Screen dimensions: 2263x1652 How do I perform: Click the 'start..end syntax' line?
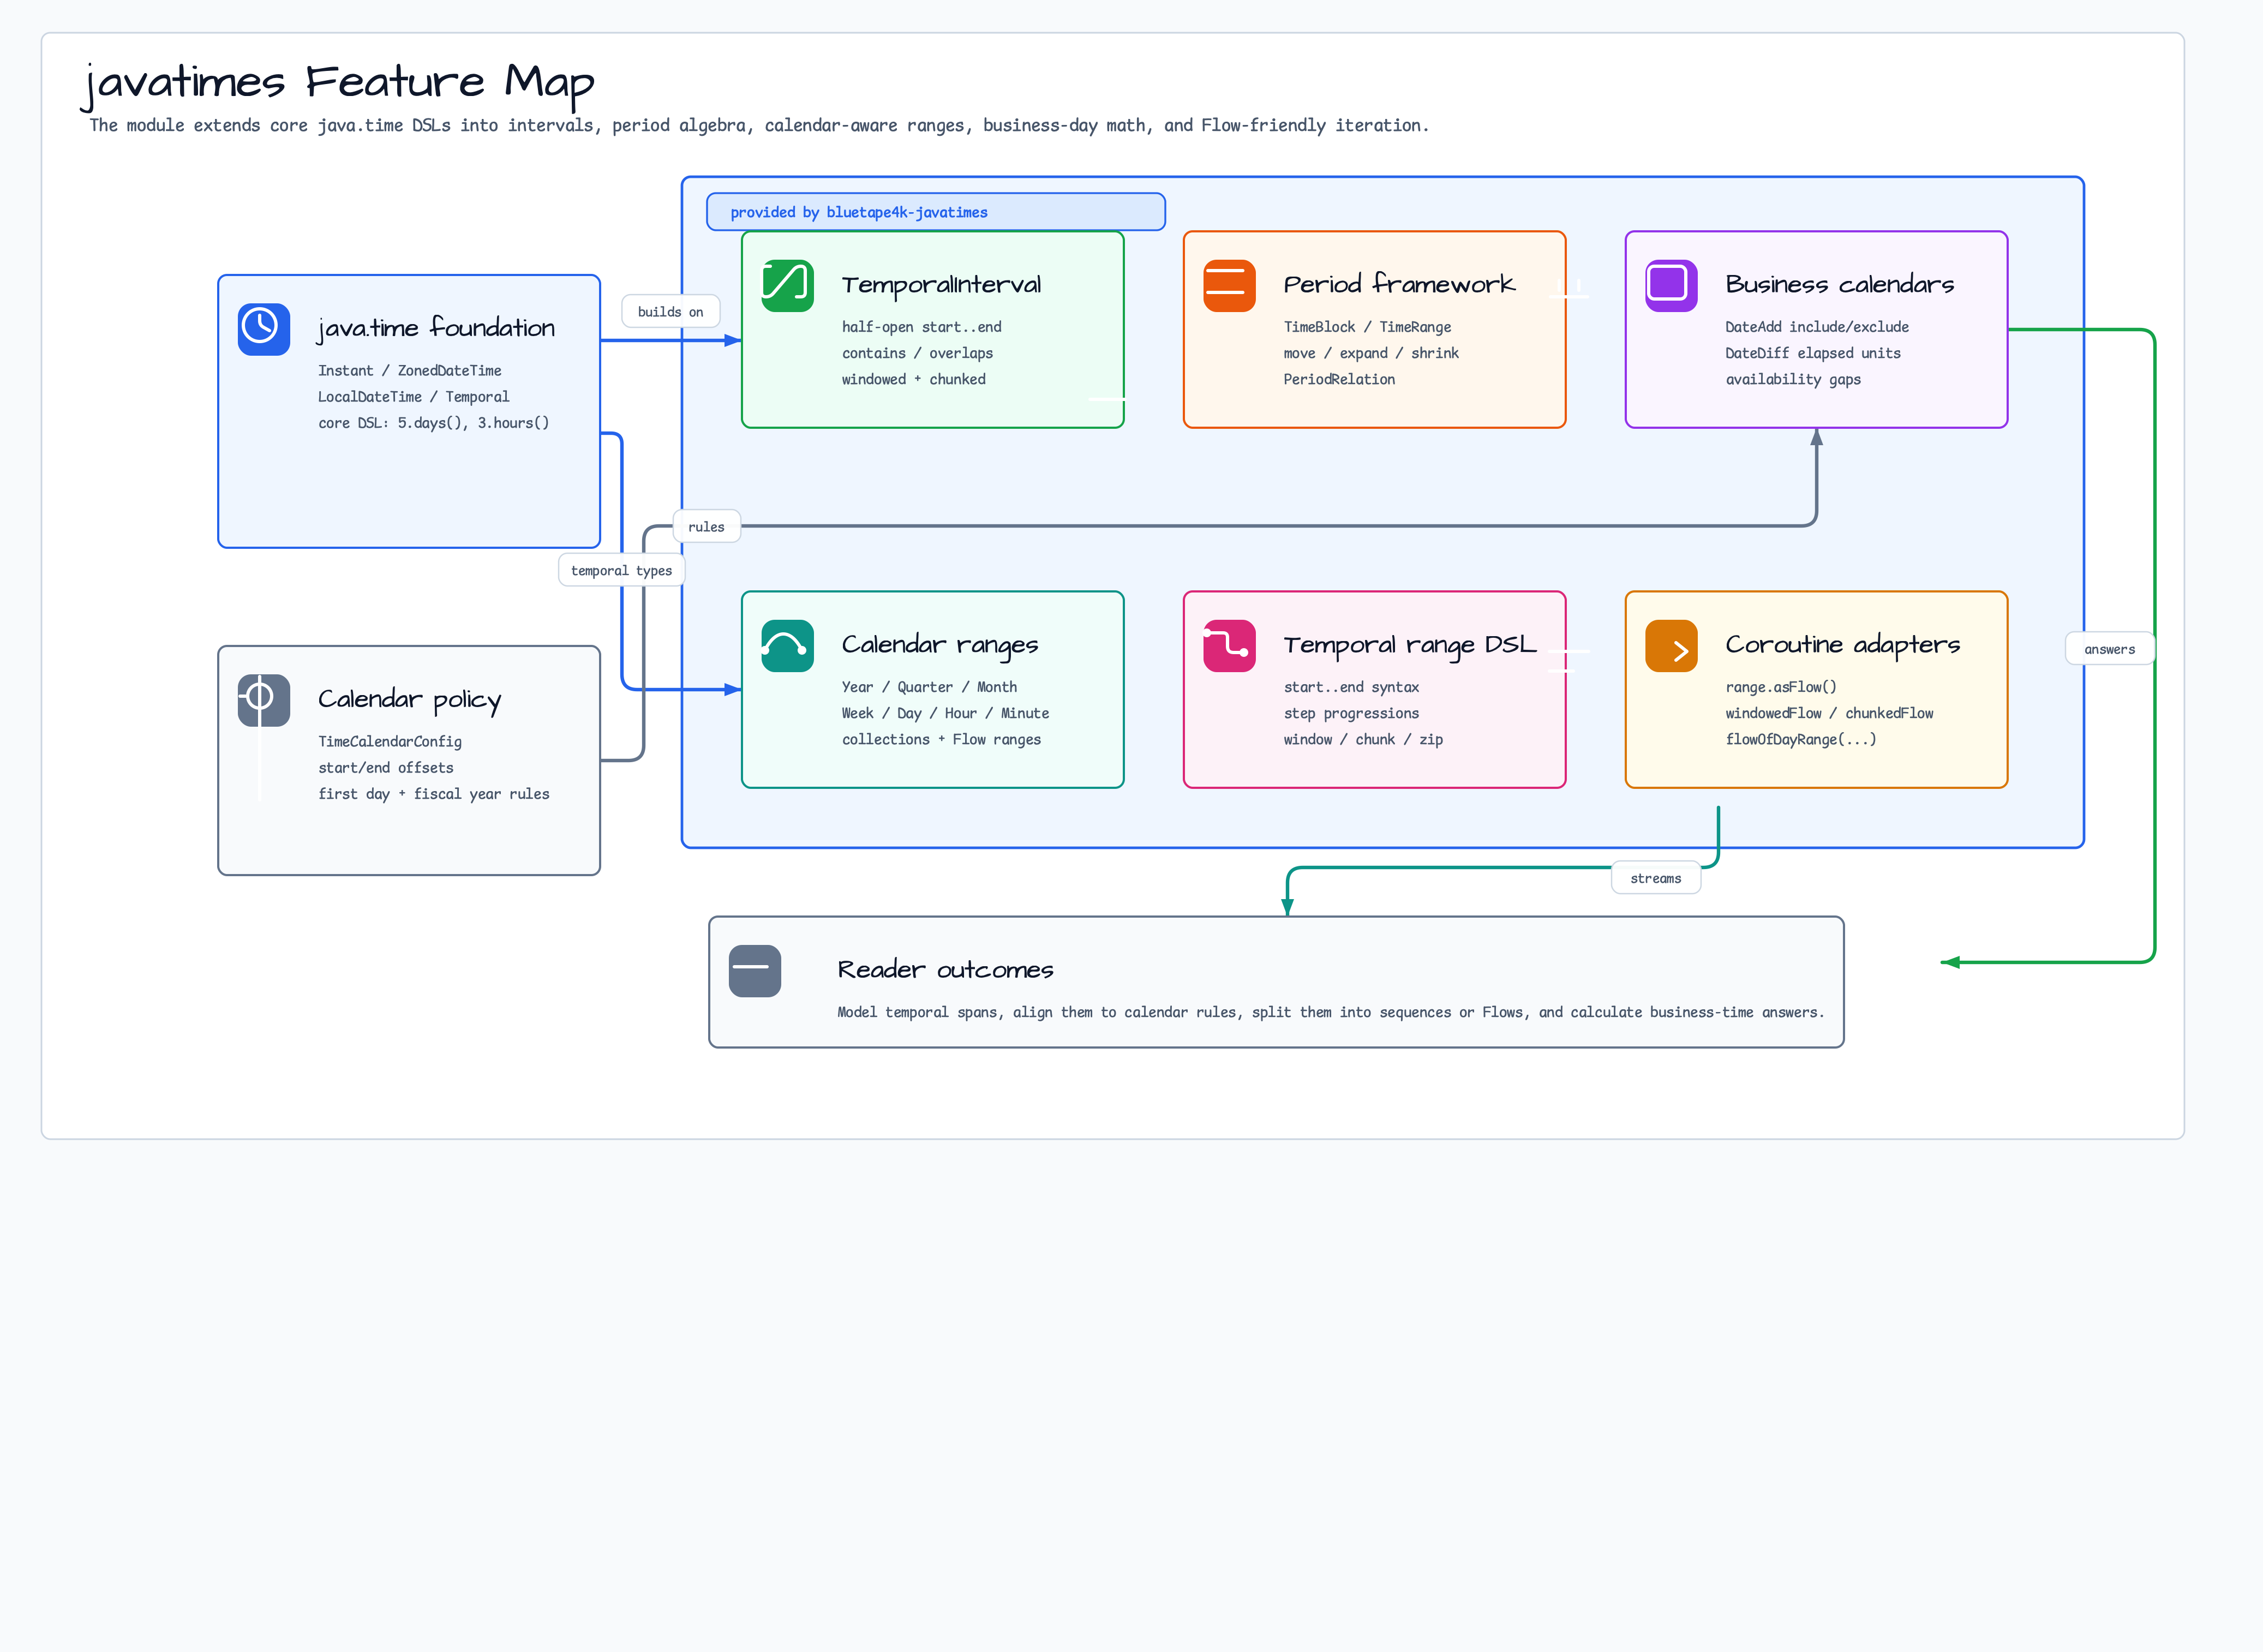[x=1352, y=687]
